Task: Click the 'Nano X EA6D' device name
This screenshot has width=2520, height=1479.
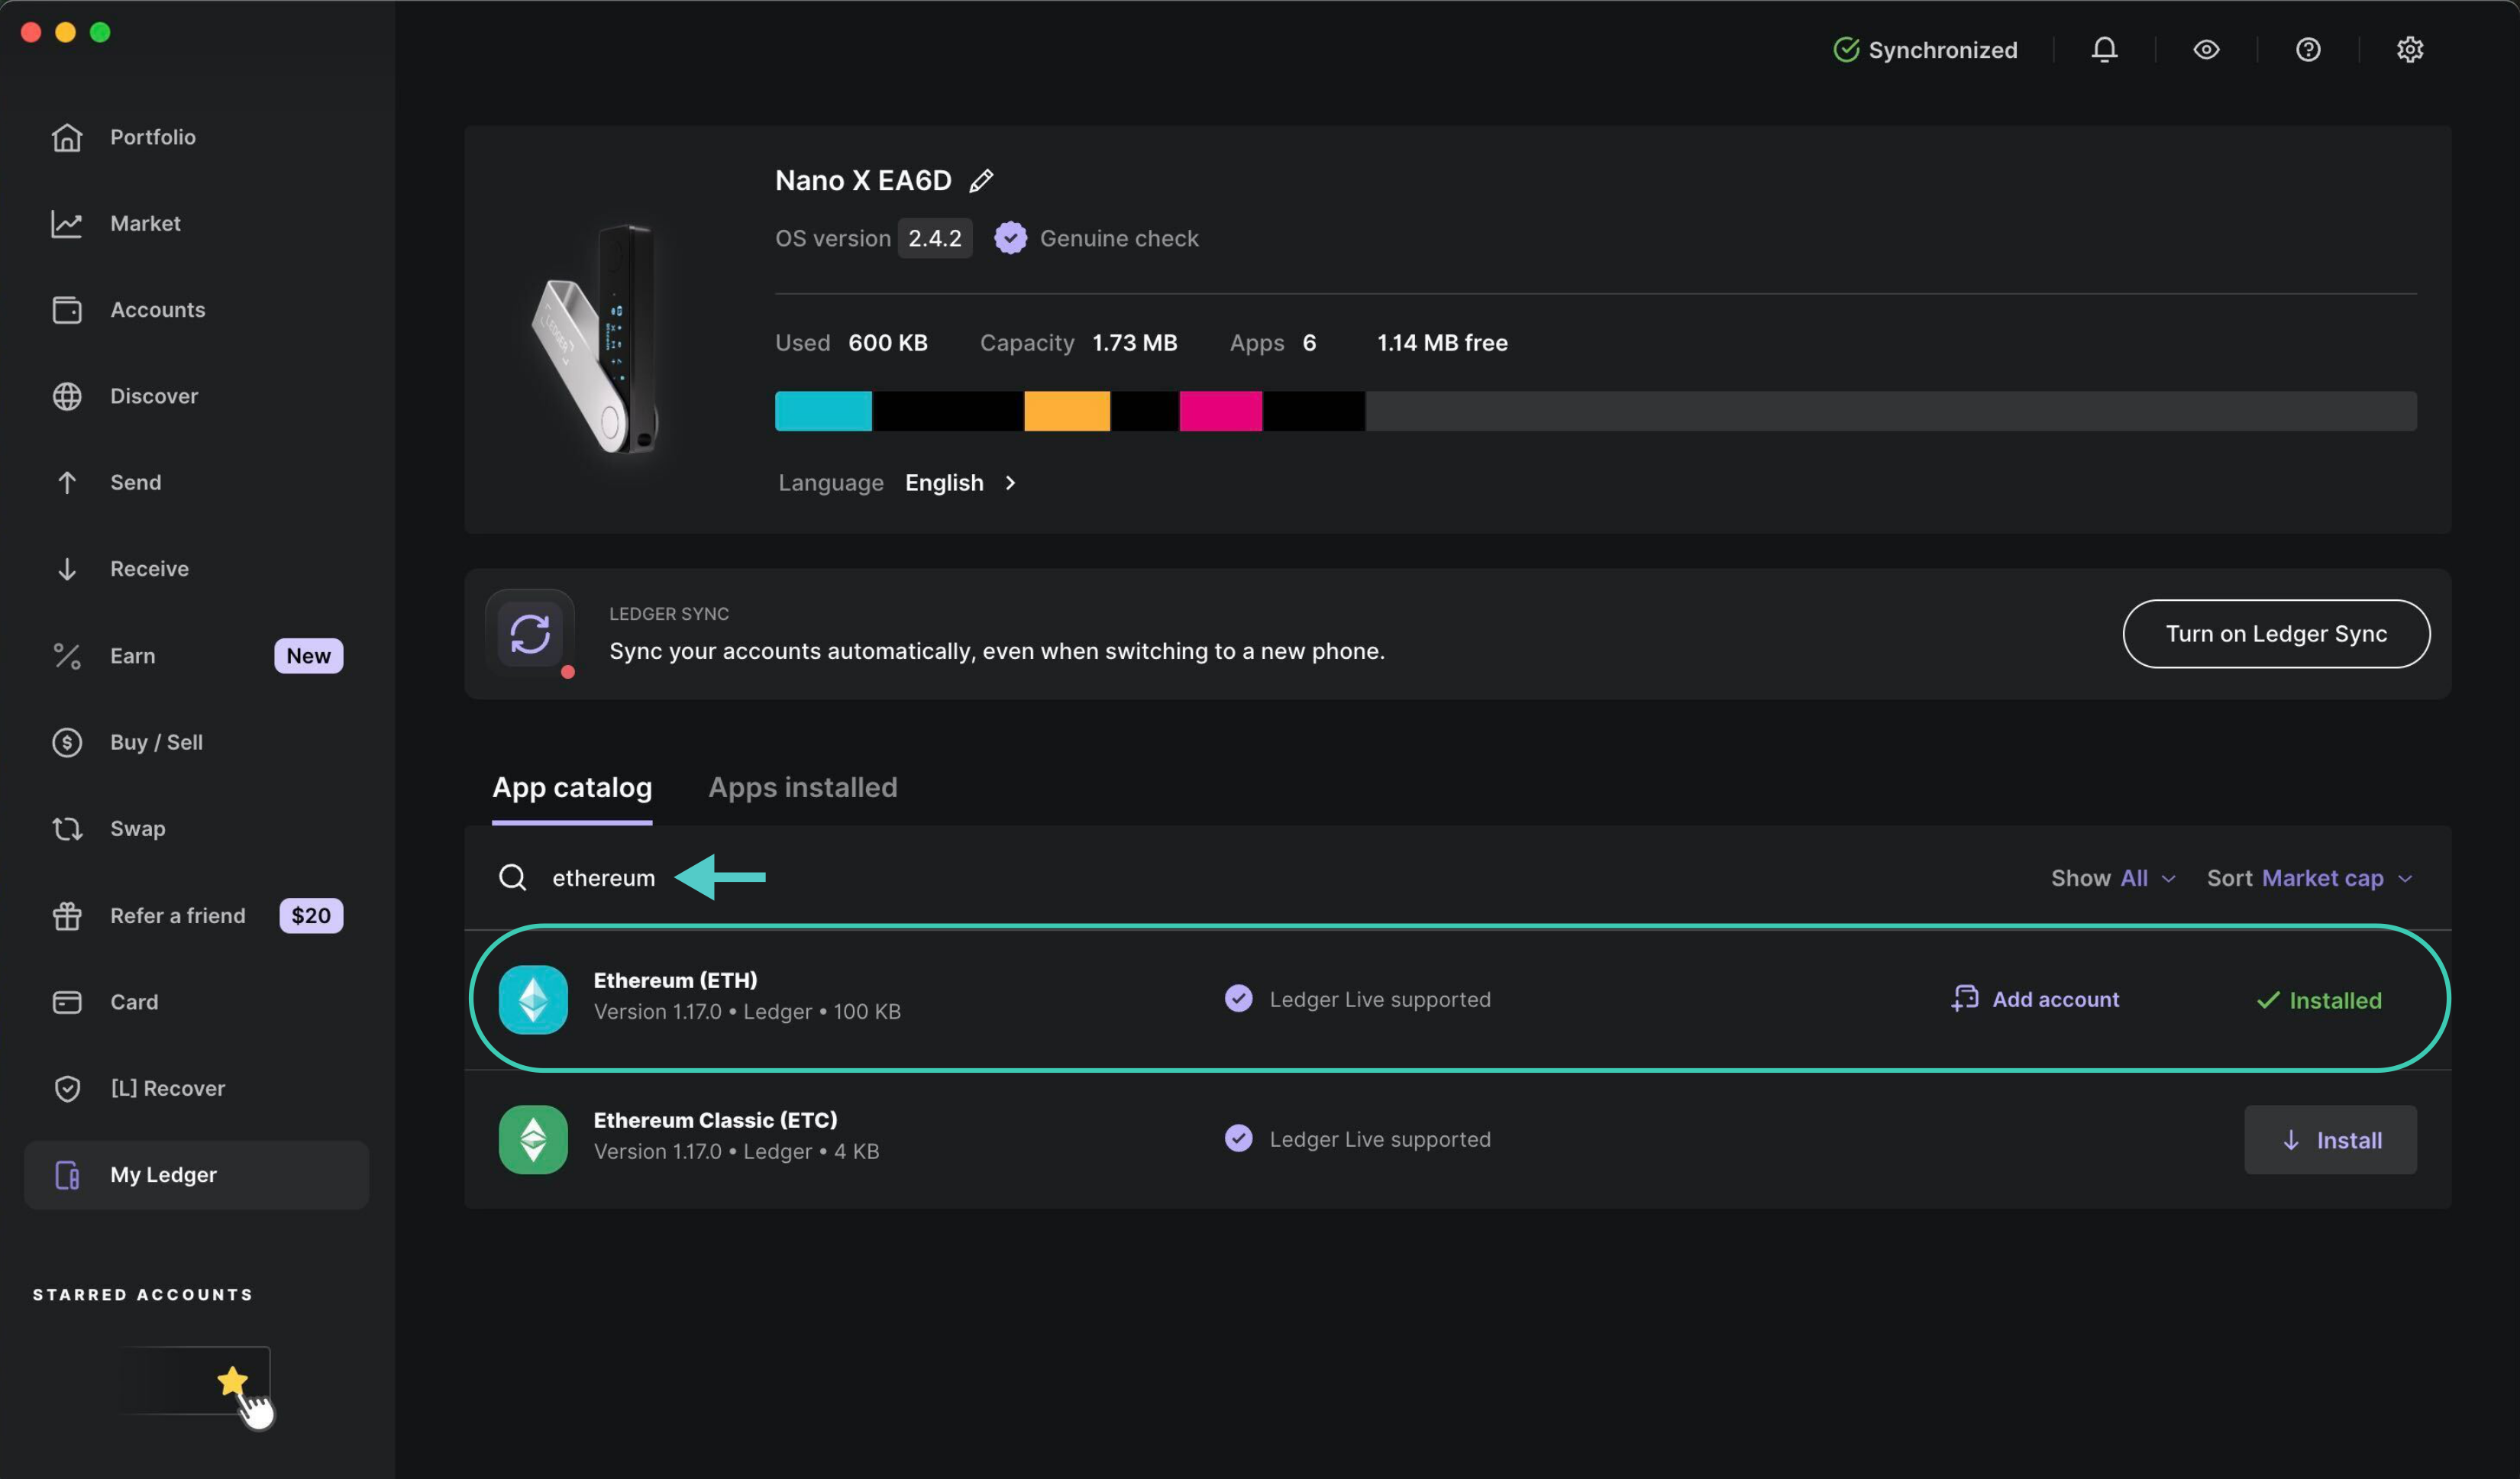Action: [863, 180]
